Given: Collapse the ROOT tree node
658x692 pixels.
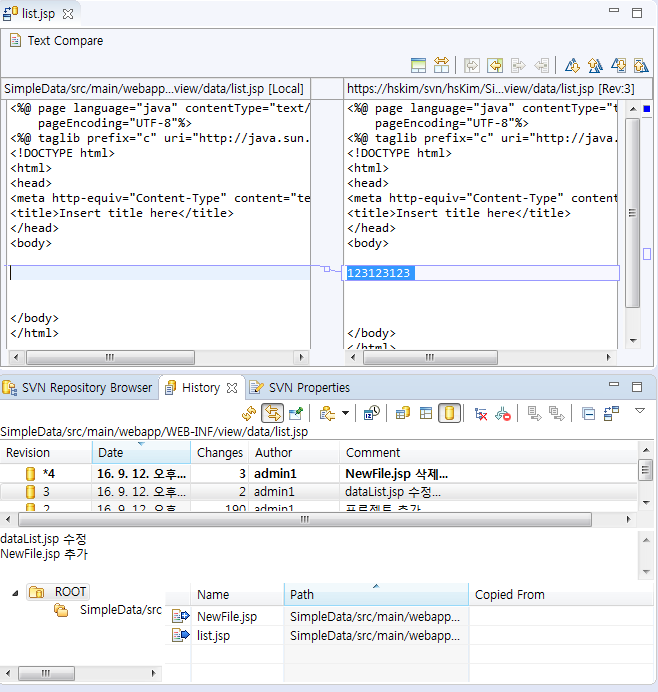Looking at the screenshot, I should coord(15,593).
